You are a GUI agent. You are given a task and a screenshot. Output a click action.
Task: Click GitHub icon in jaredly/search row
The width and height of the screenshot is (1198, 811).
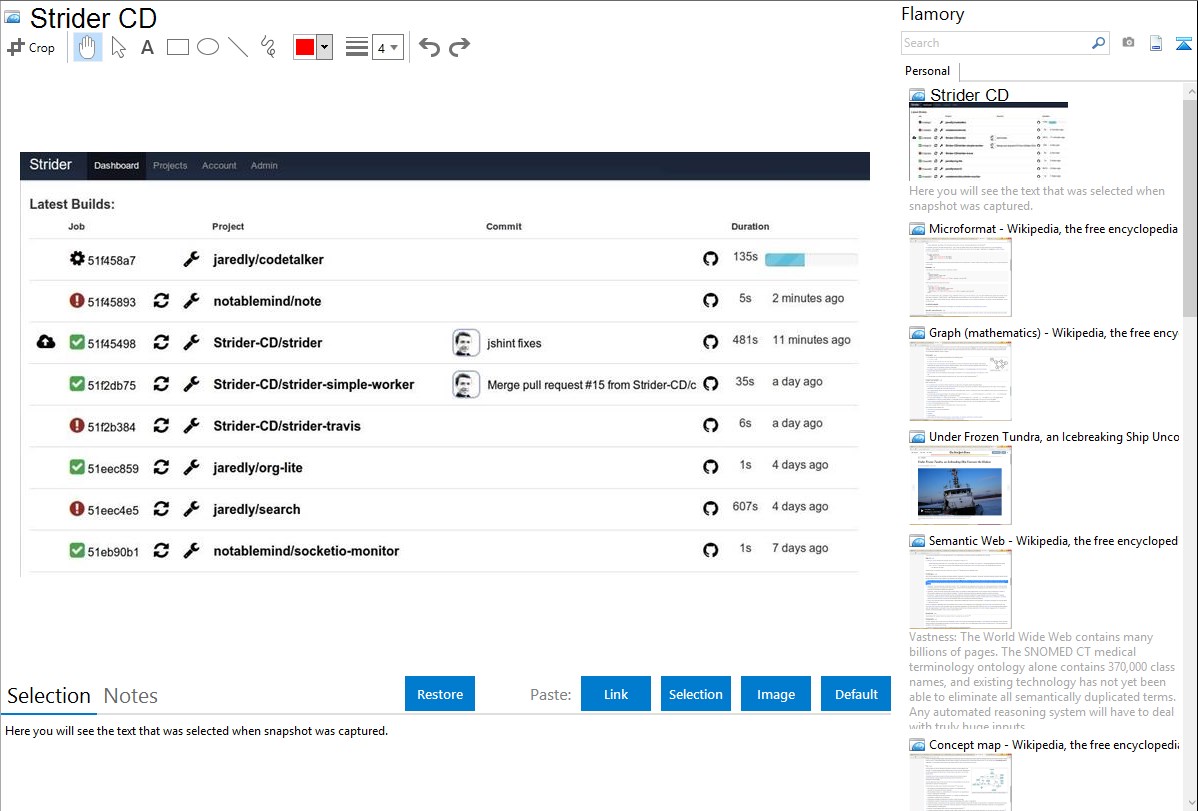[711, 508]
